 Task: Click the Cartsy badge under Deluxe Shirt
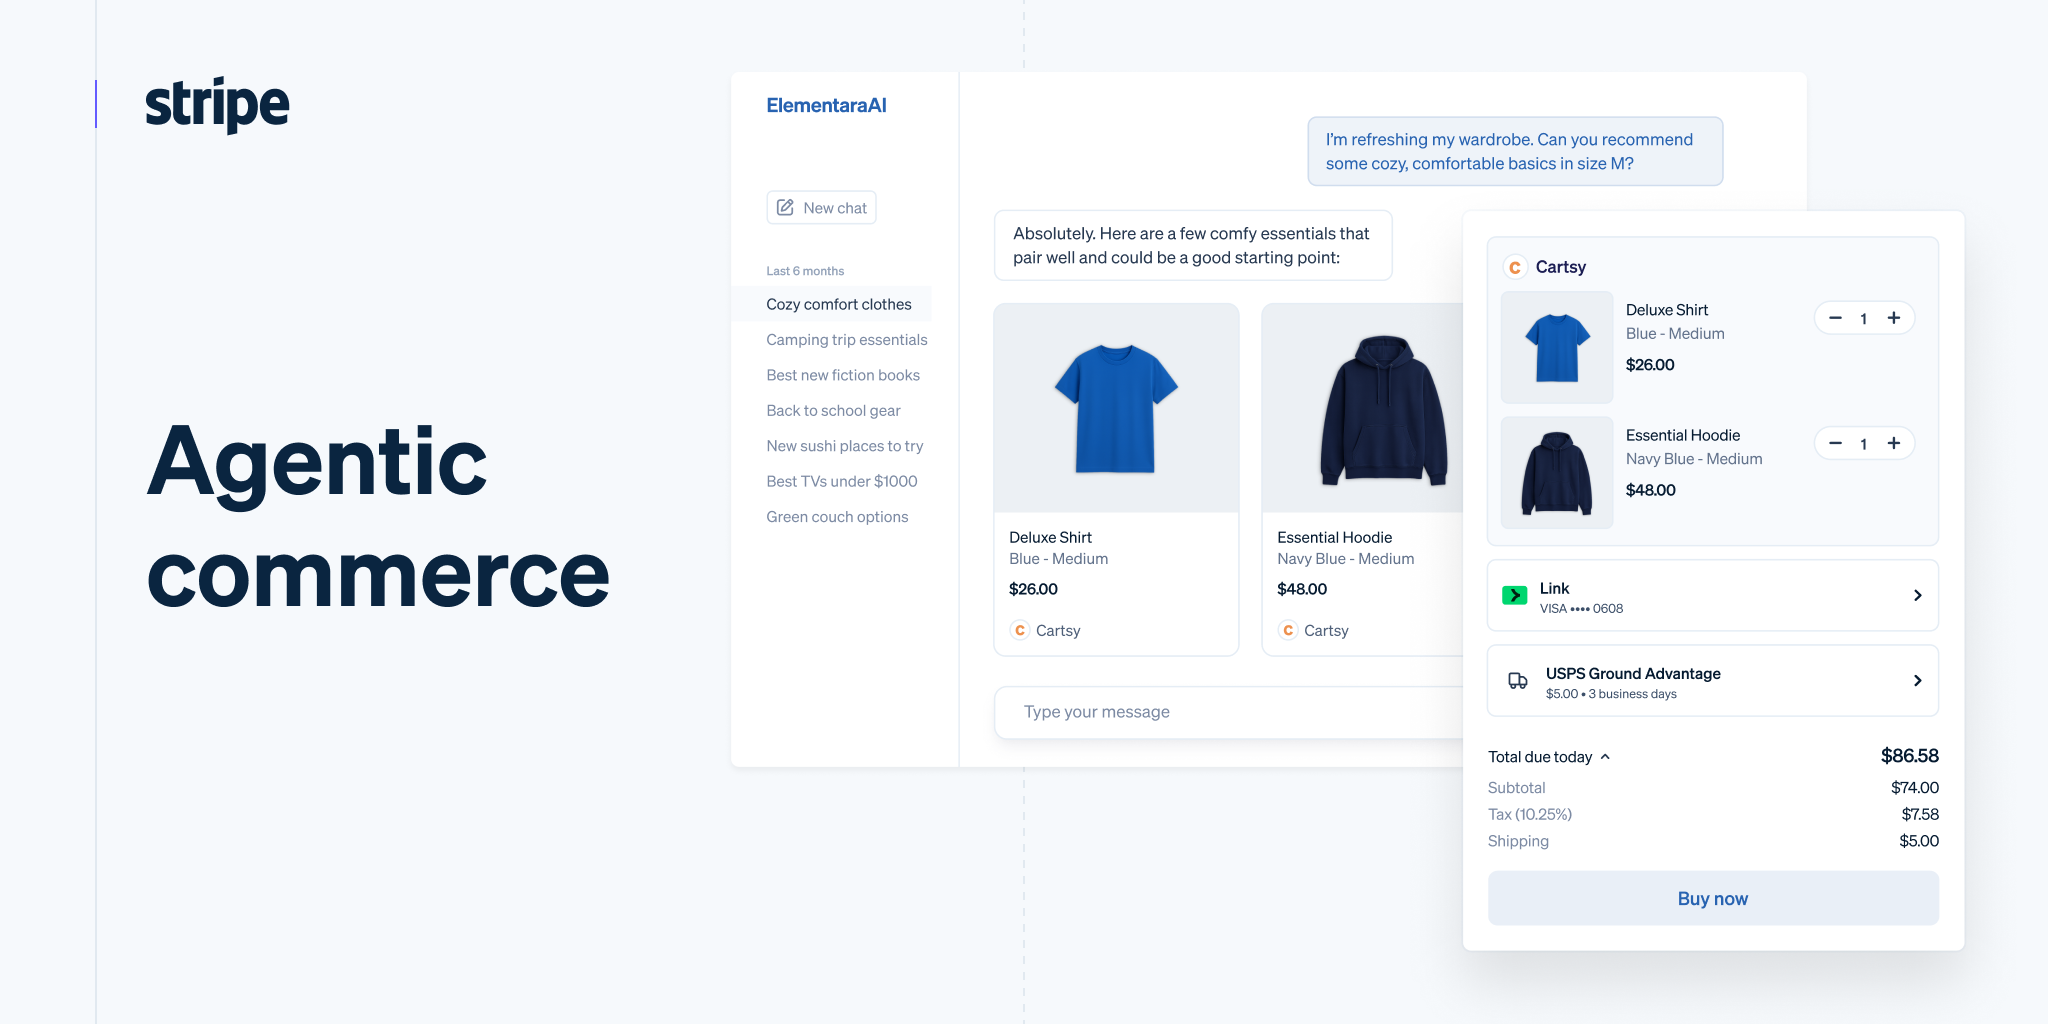pos(1020,630)
